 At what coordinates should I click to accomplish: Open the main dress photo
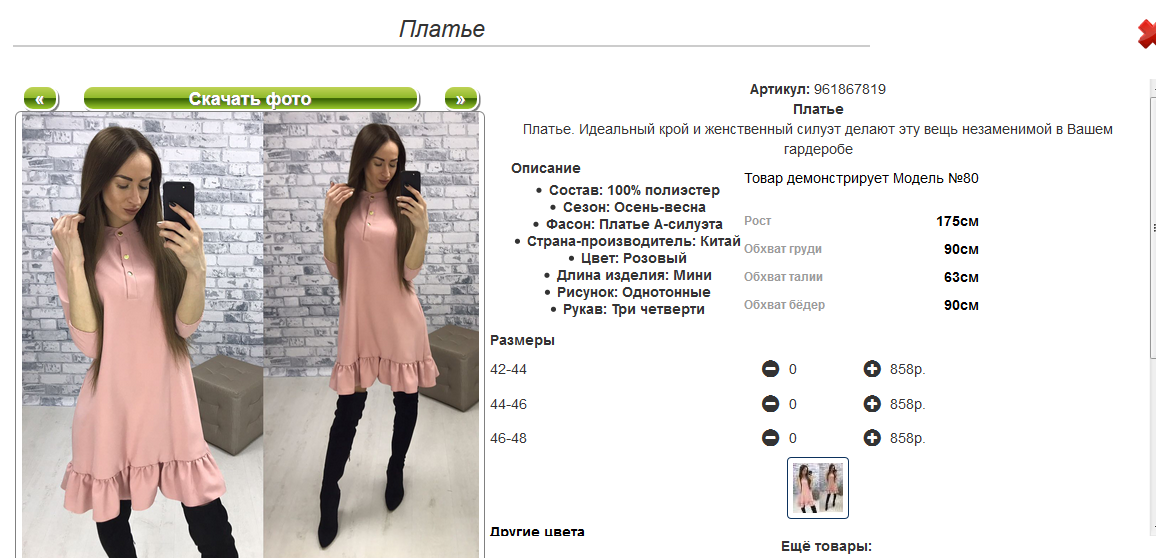point(250,335)
